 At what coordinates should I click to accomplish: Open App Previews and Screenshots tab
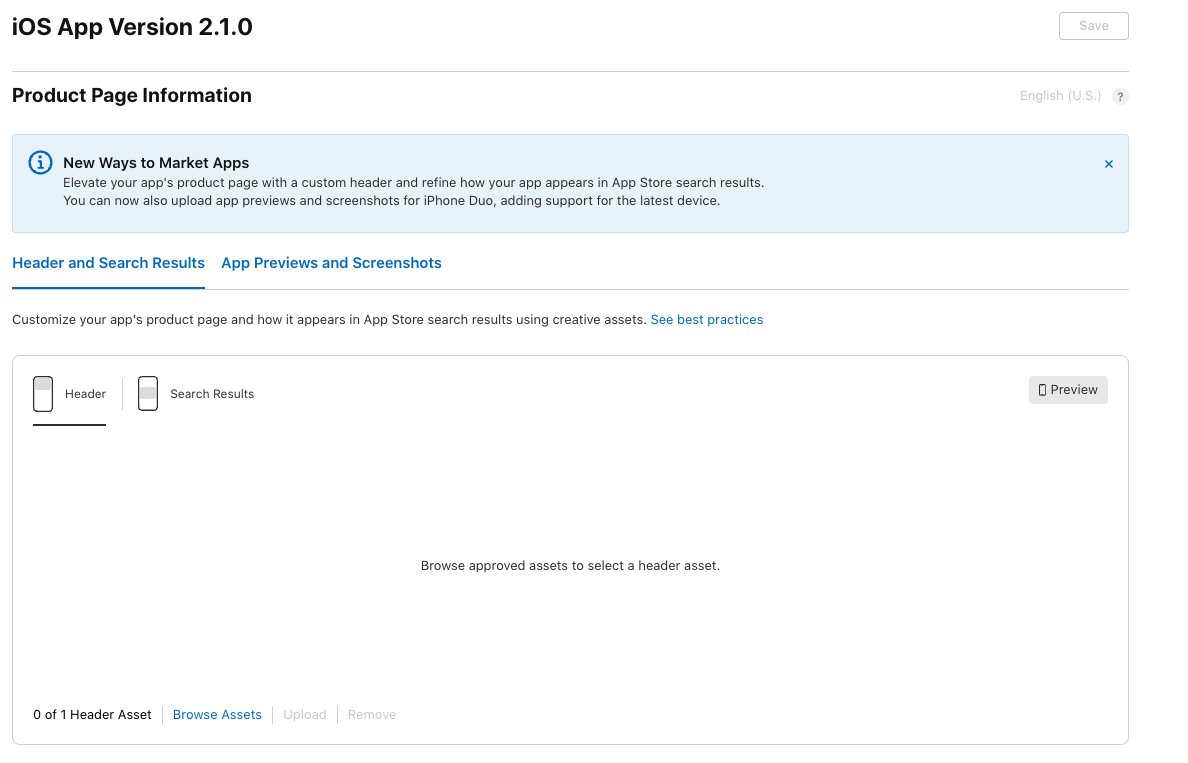click(x=331, y=263)
